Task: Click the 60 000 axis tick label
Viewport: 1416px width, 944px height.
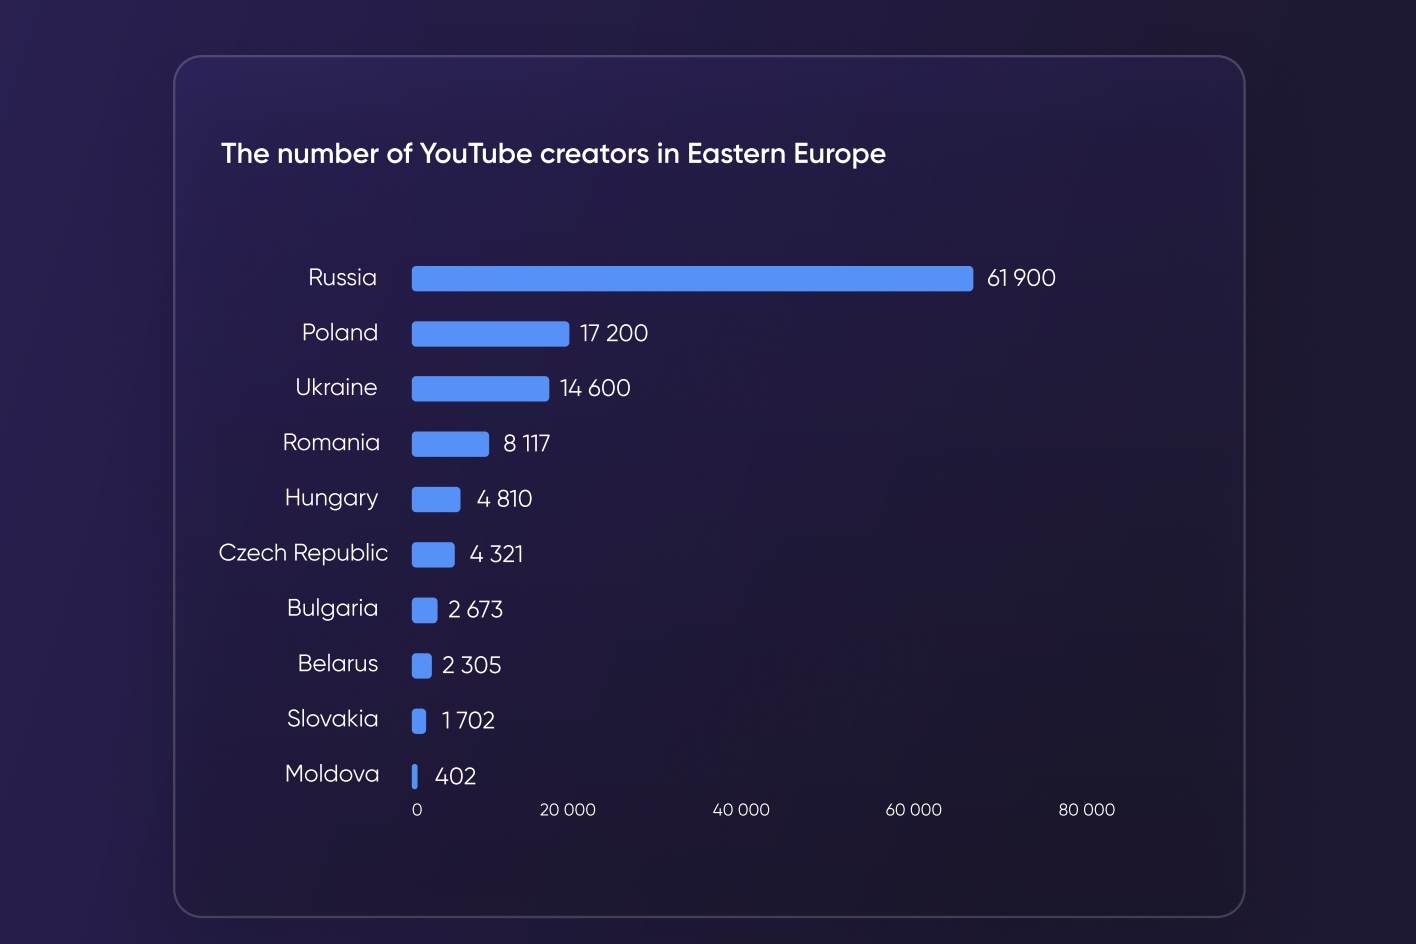Action: pyautogui.click(x=914, y=810)
